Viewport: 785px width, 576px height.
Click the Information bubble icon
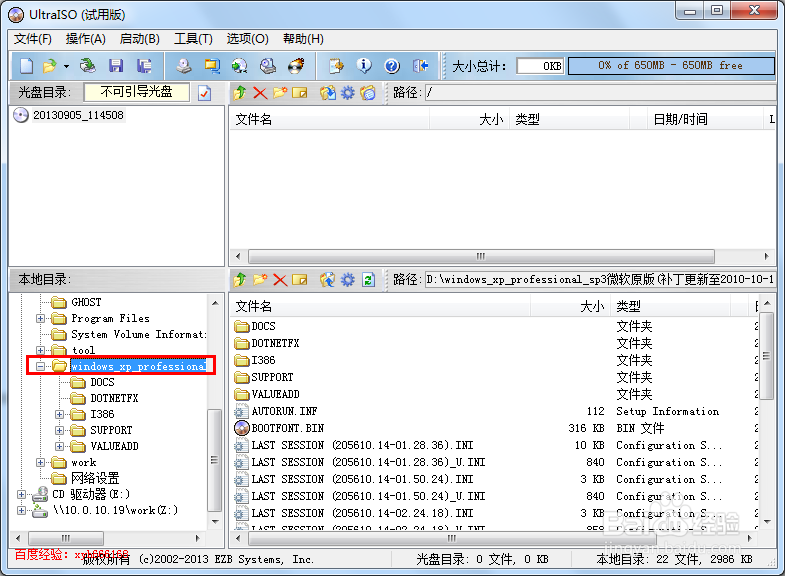[364, 66]
